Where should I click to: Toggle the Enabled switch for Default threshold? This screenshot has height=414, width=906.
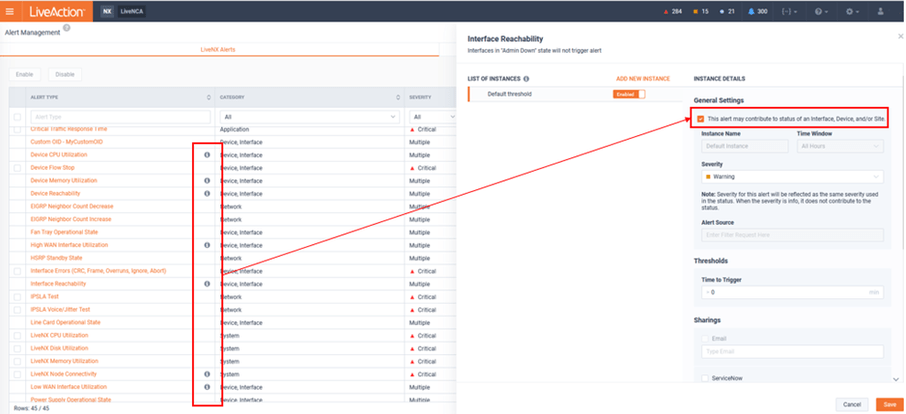click(x=629, y=94)
